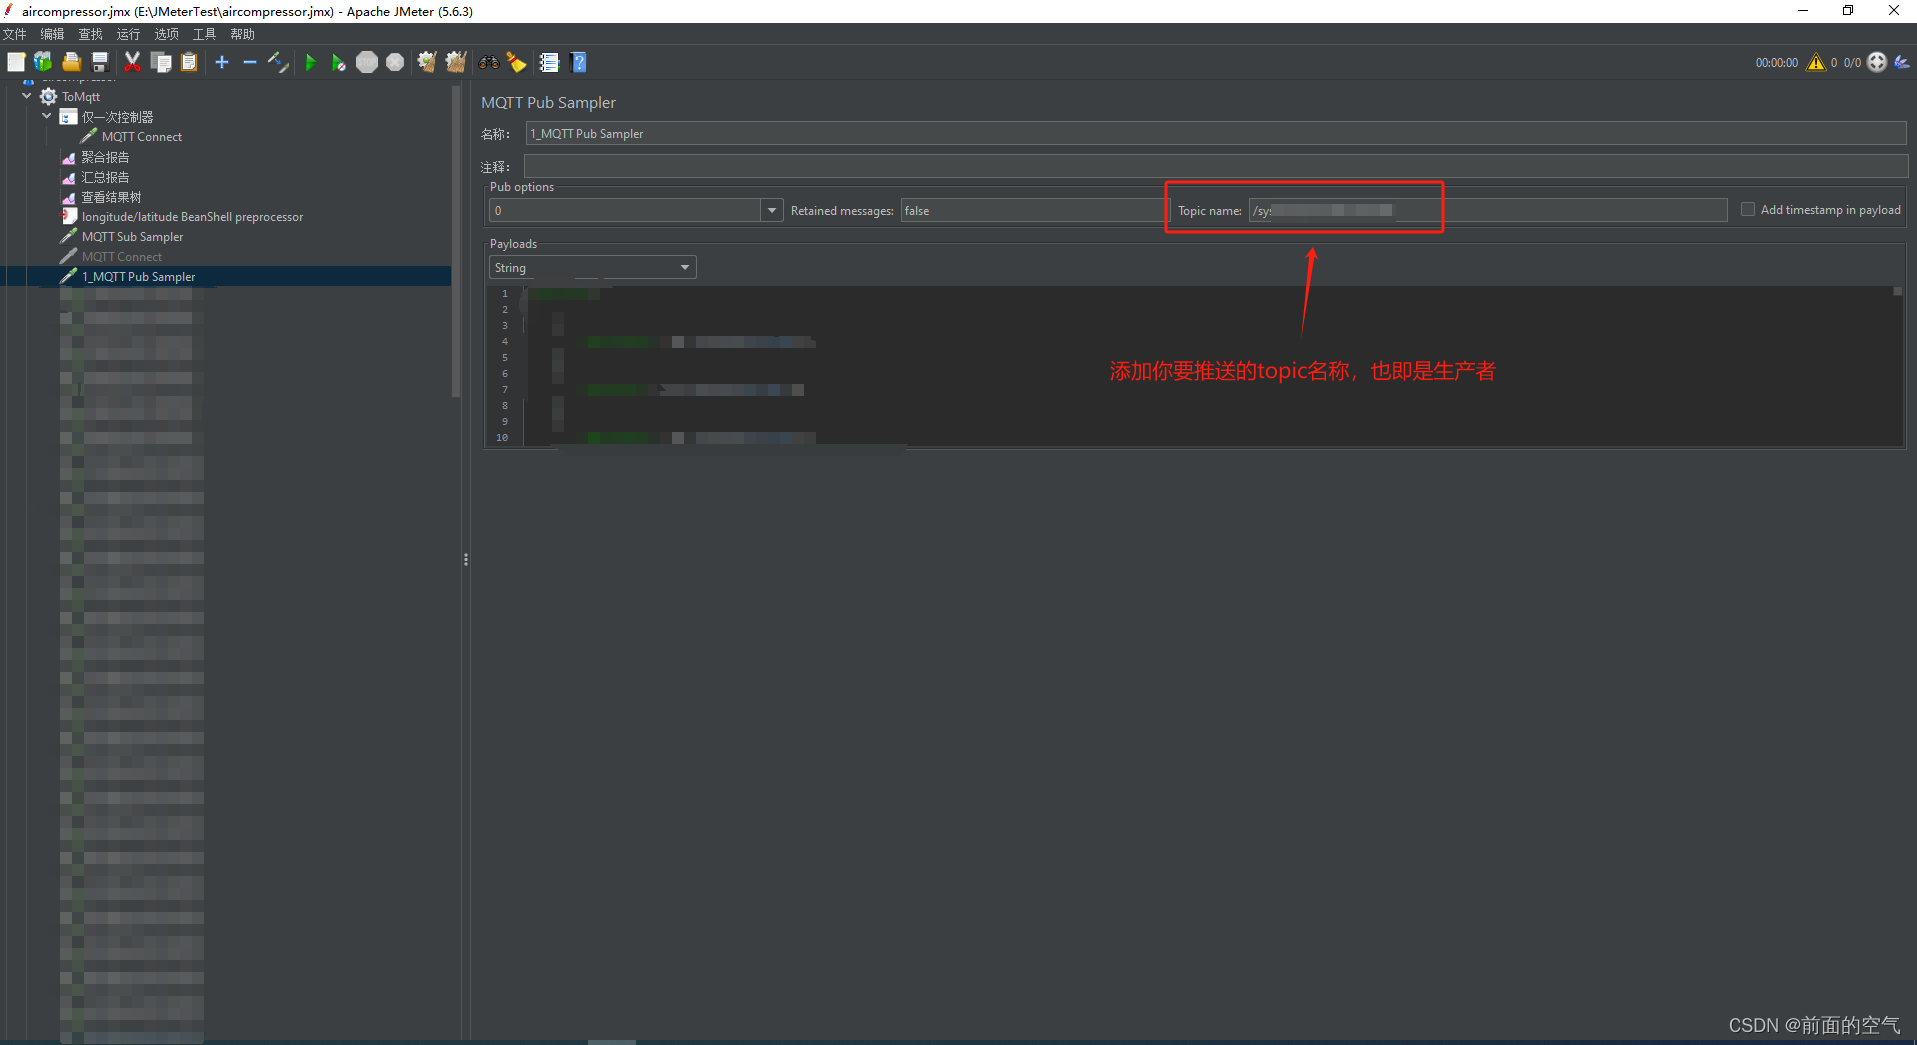Reset search with yellow brush icon
This screenshot has height=1045, width=1917.
pyautogui.click(x=516, y=62)
